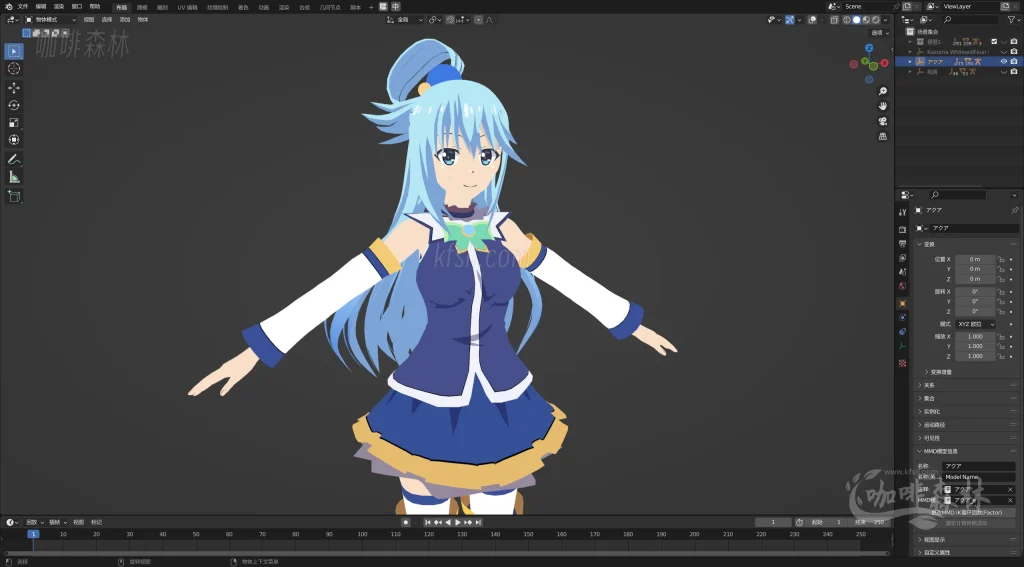The image size is (1024, 567).
Task: Toggle the camera view icon
Action: coord(882,122)
